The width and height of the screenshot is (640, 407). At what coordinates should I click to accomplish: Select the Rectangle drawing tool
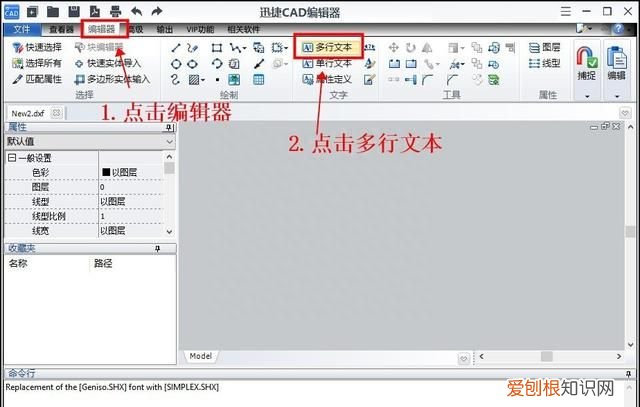click(x=217, y=48)
